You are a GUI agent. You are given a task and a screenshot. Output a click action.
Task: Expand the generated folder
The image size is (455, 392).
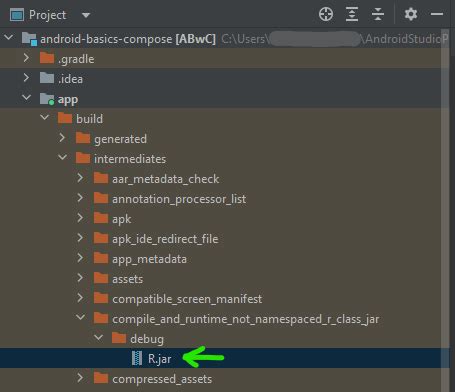coord(62,138)
